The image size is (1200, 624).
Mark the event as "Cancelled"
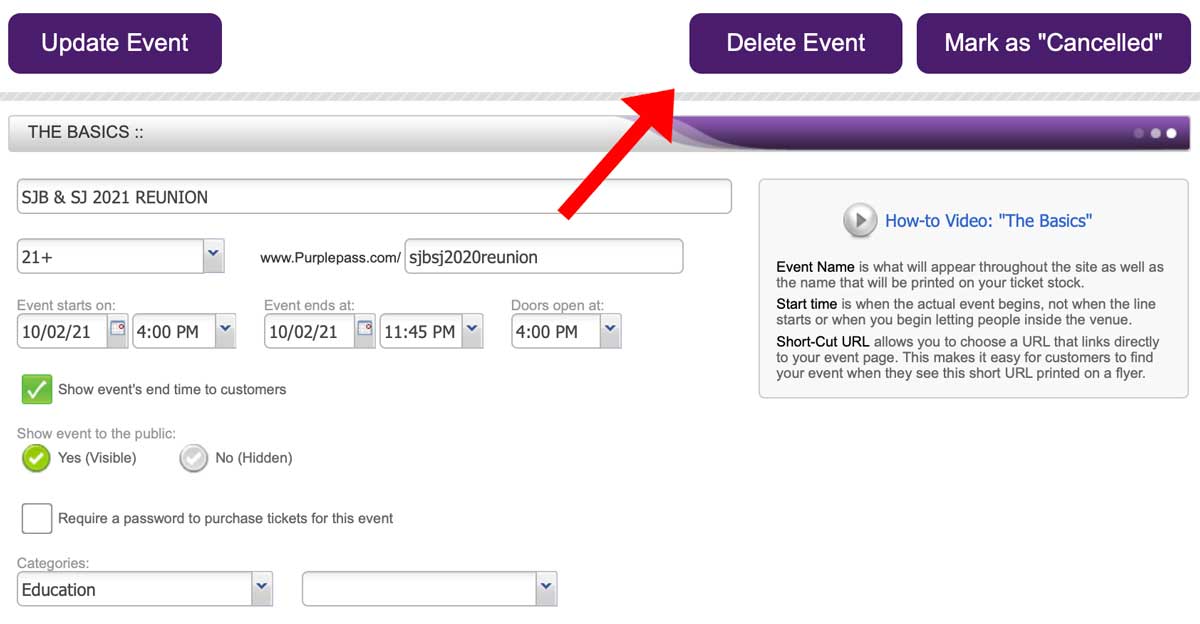[1053, 43]
